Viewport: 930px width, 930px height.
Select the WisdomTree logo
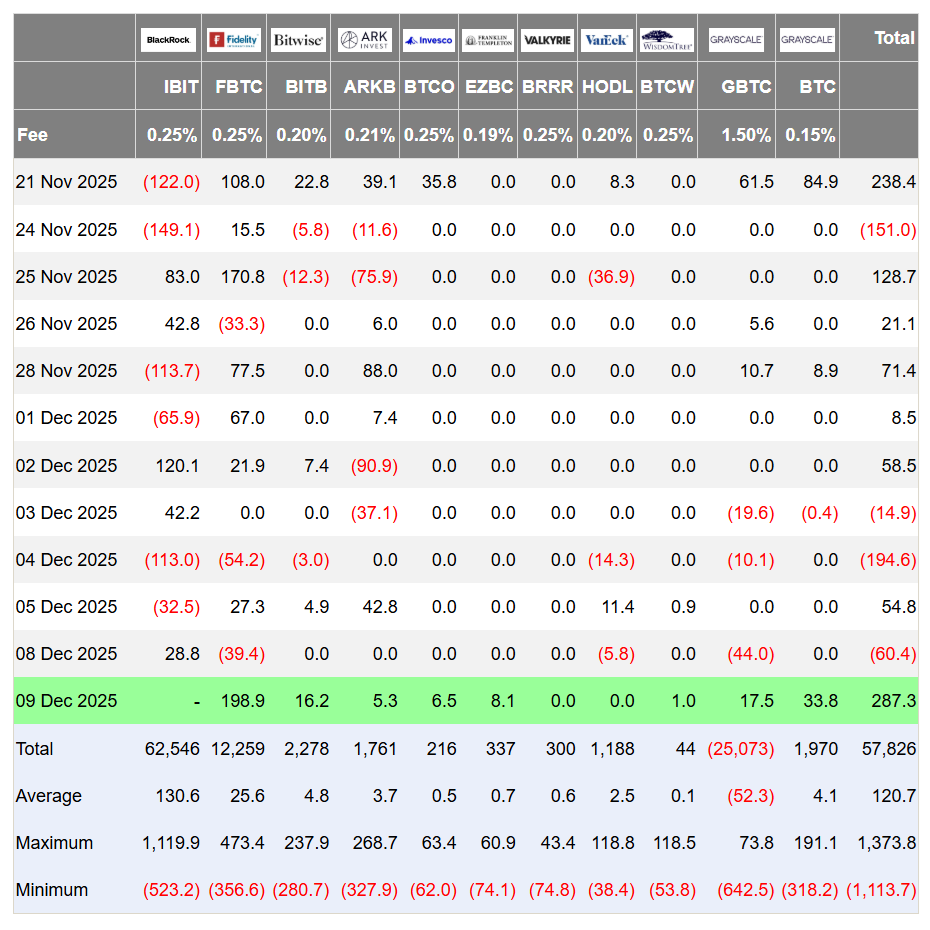pos(667,40)
